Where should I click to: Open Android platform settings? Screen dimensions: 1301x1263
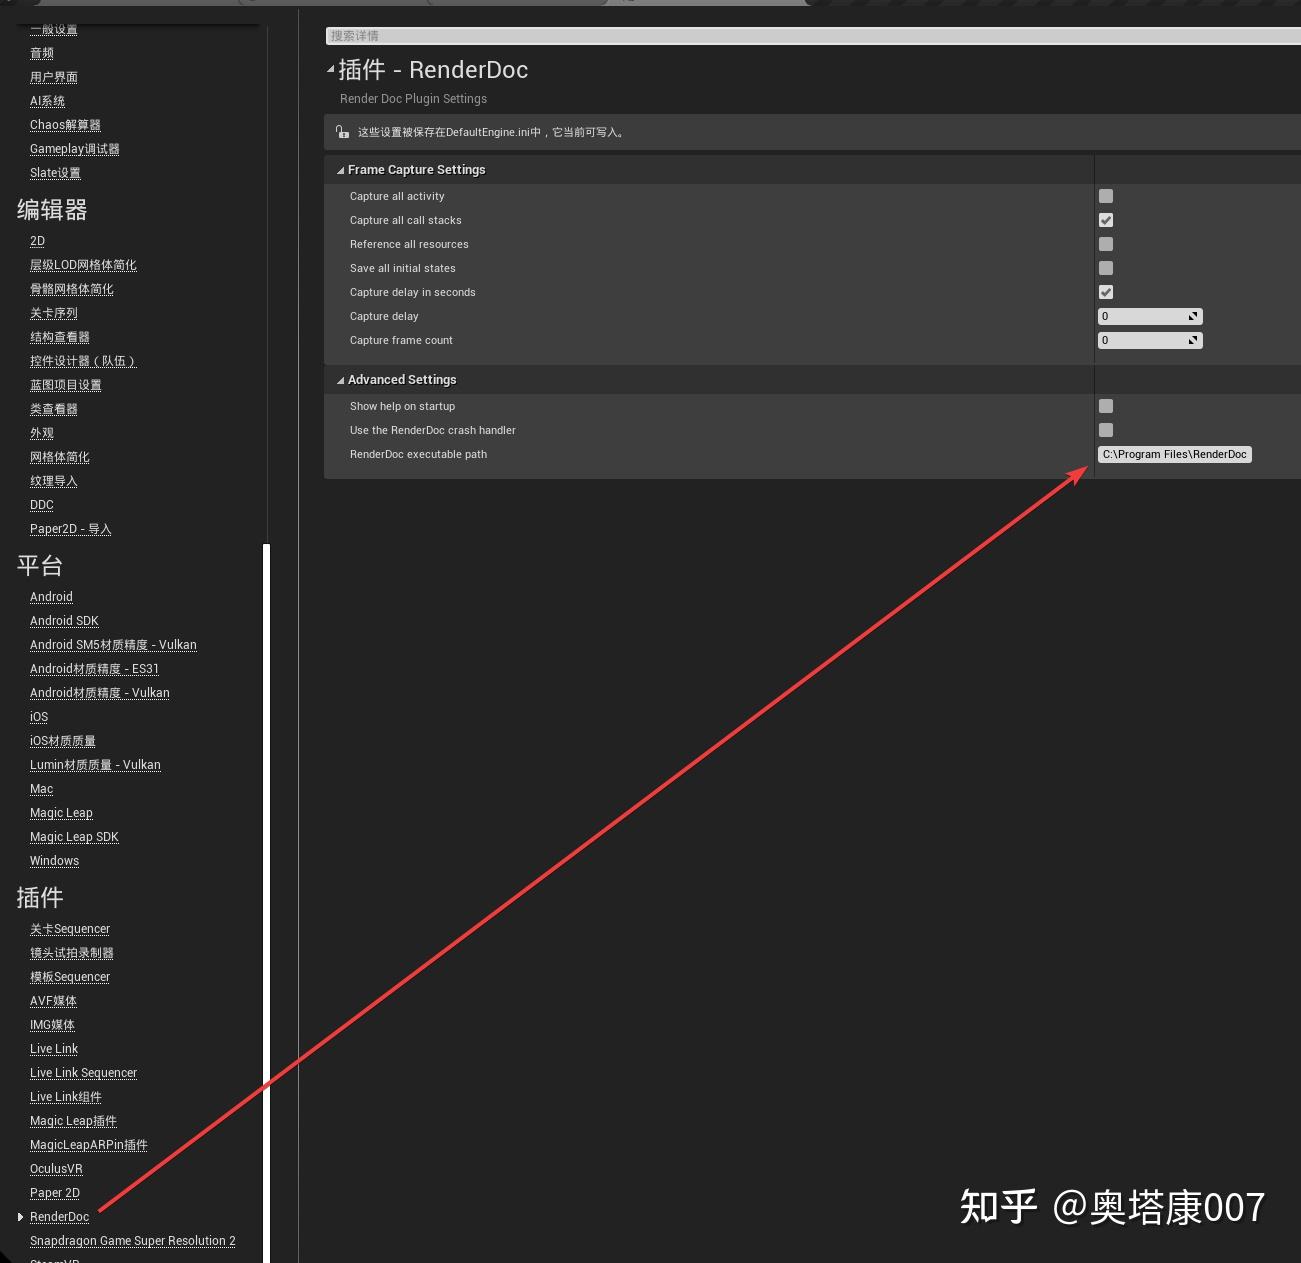click(51, 597)
